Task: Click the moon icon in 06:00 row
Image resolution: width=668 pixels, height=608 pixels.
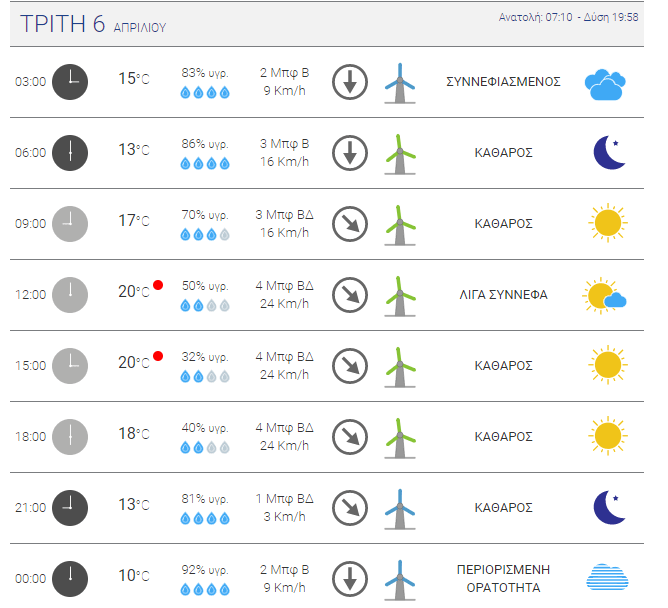Action: (x=609, y=153)
